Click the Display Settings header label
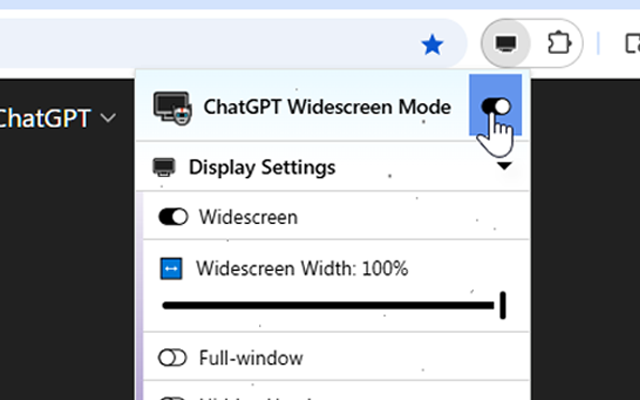This screenshot has width=640, height=400. (x=262, y=167)
